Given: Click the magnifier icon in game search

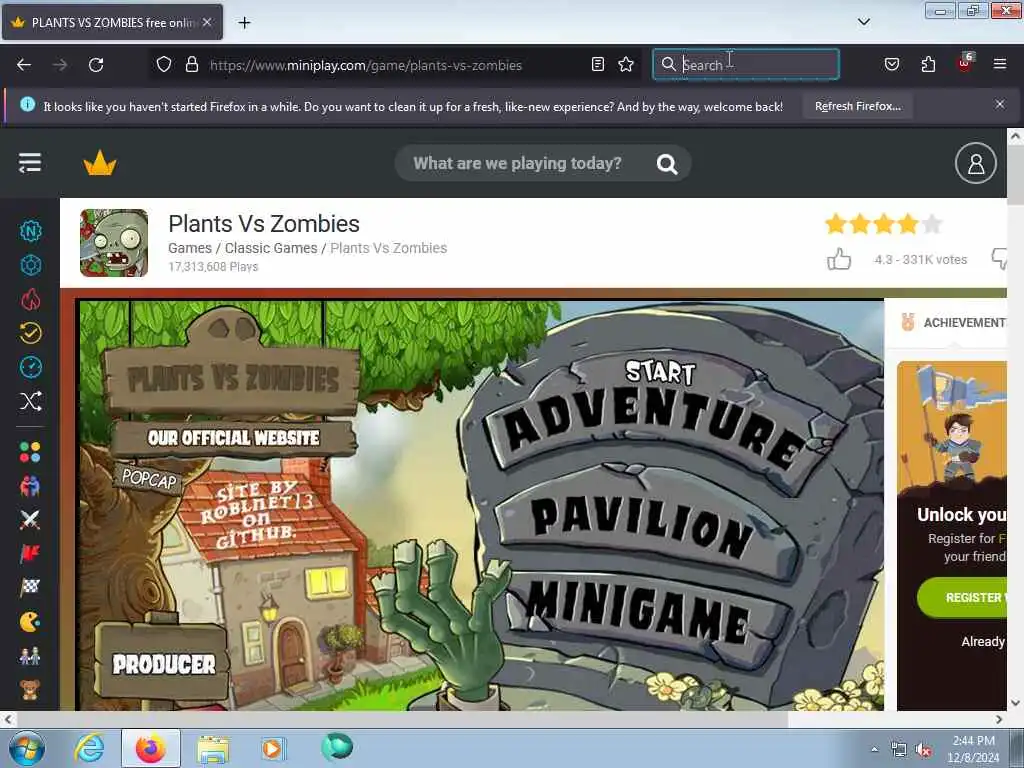Looking at the screenshot, I should (x=667, y=164).
